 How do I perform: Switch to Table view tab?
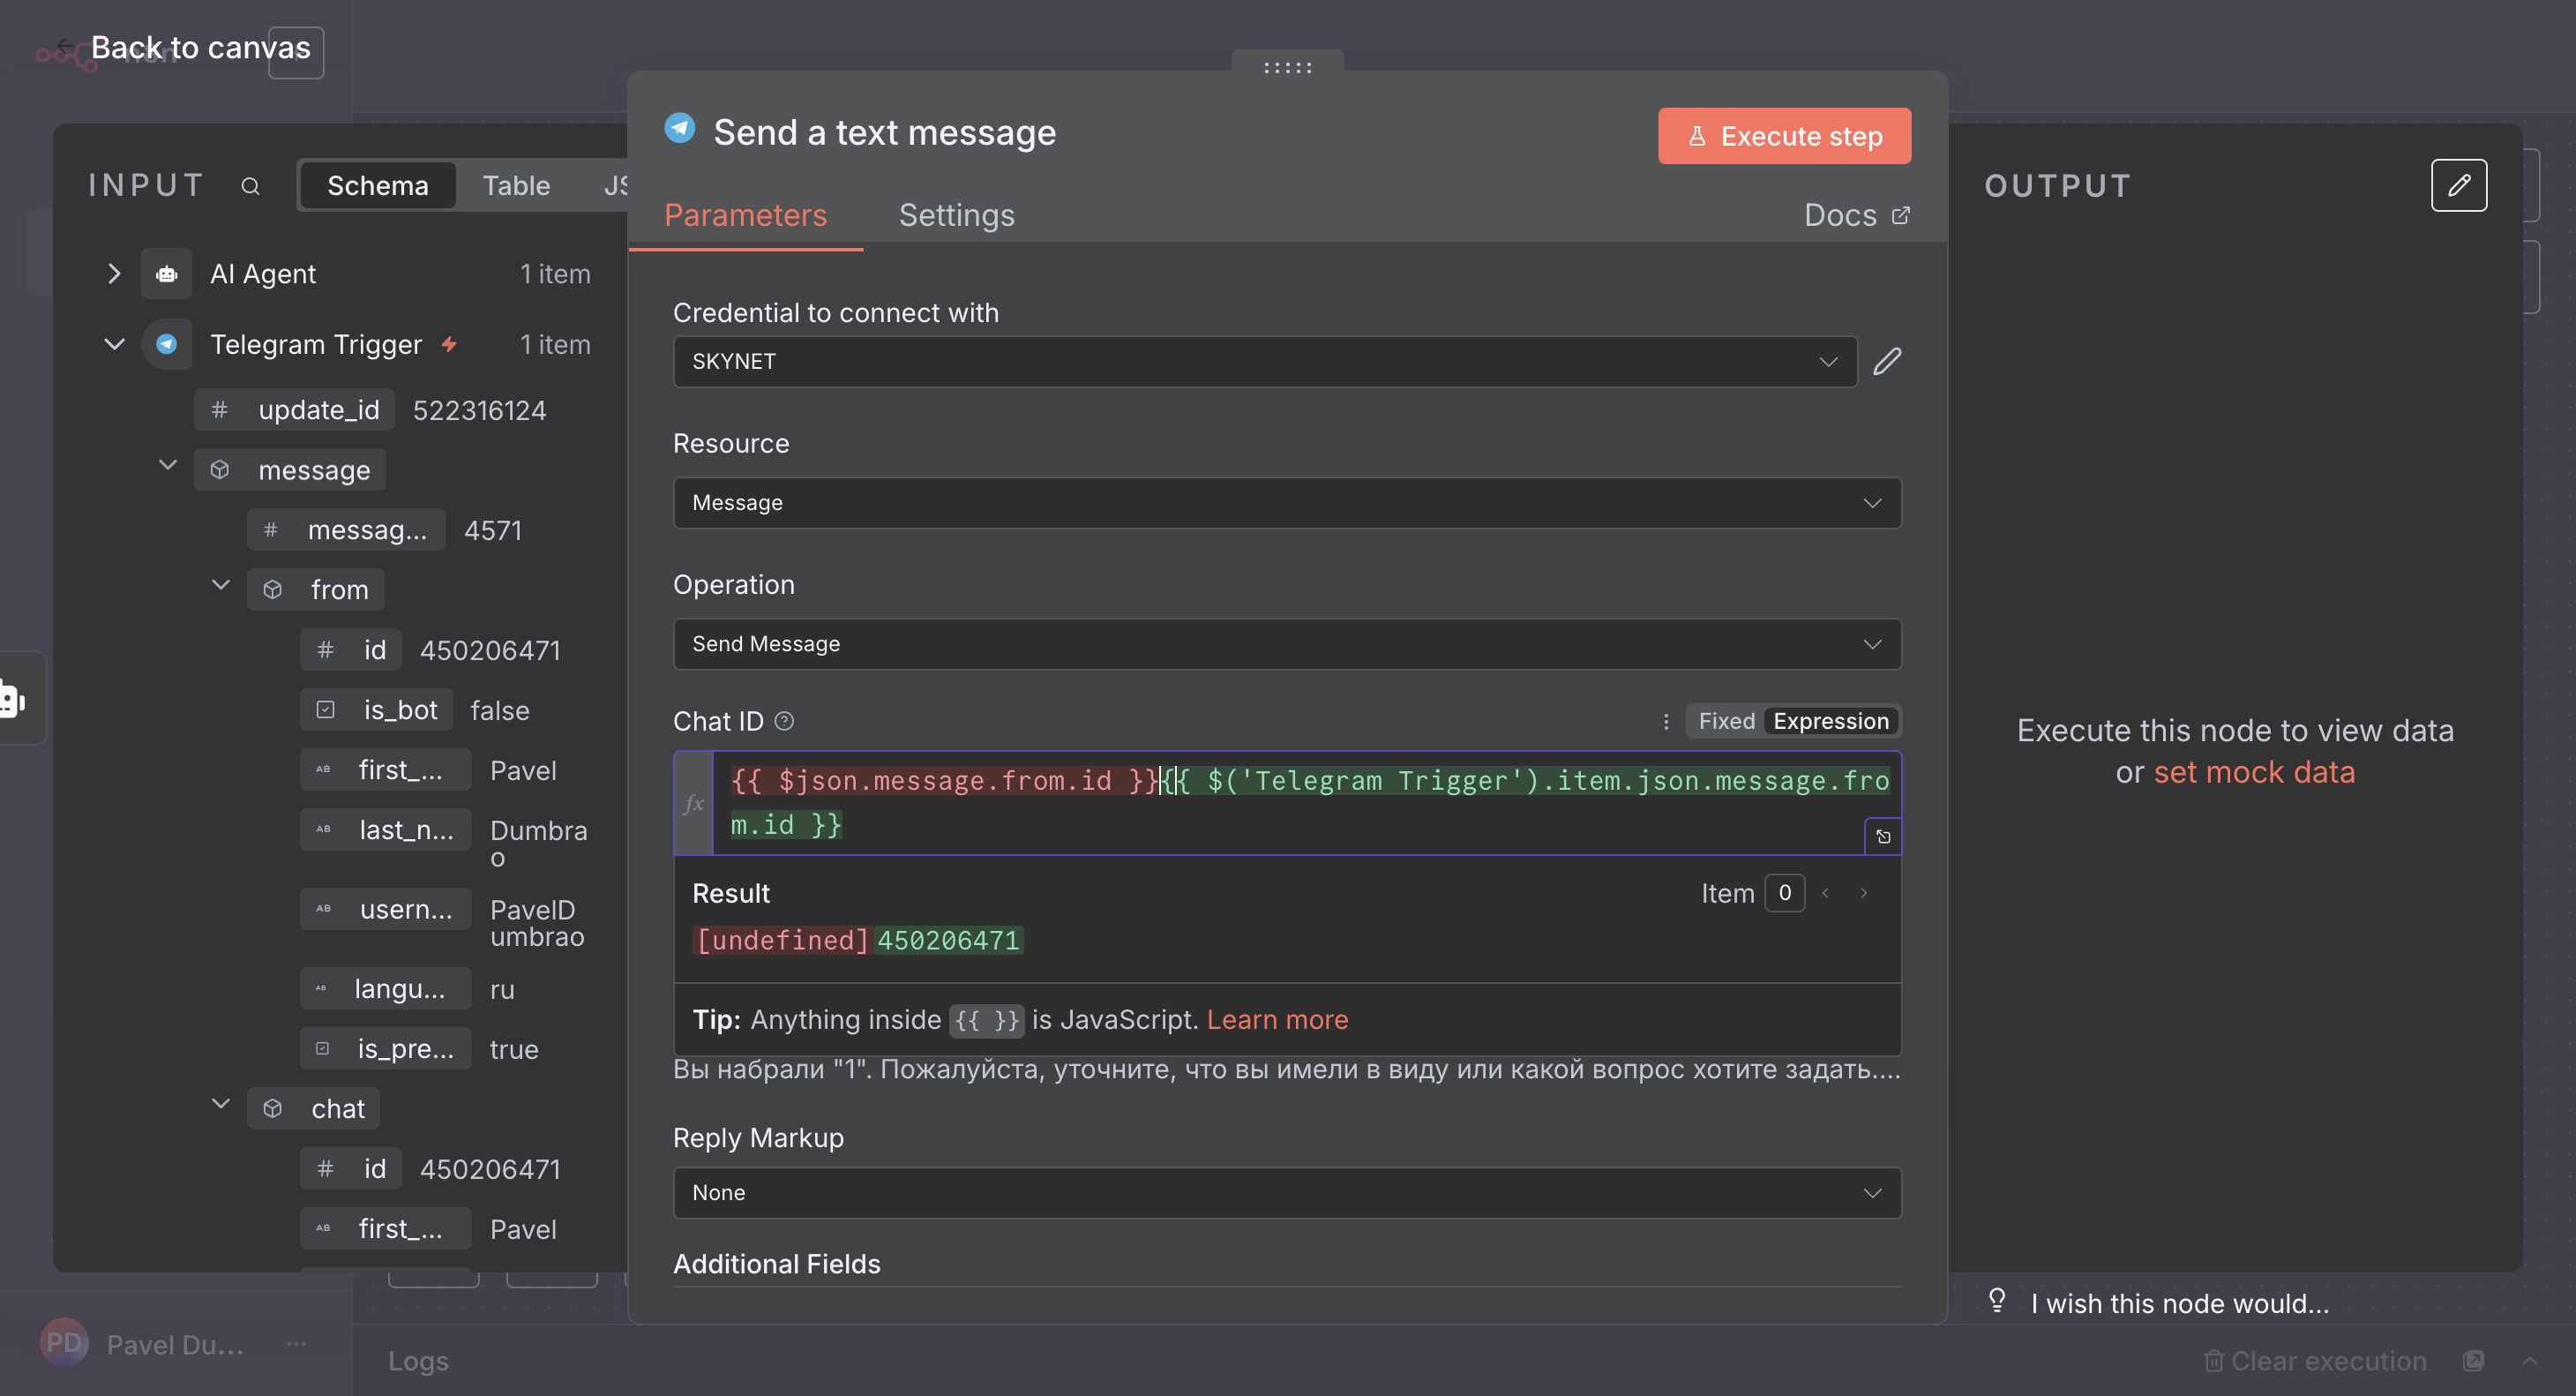pyautogui.click(x=516, y=186)
